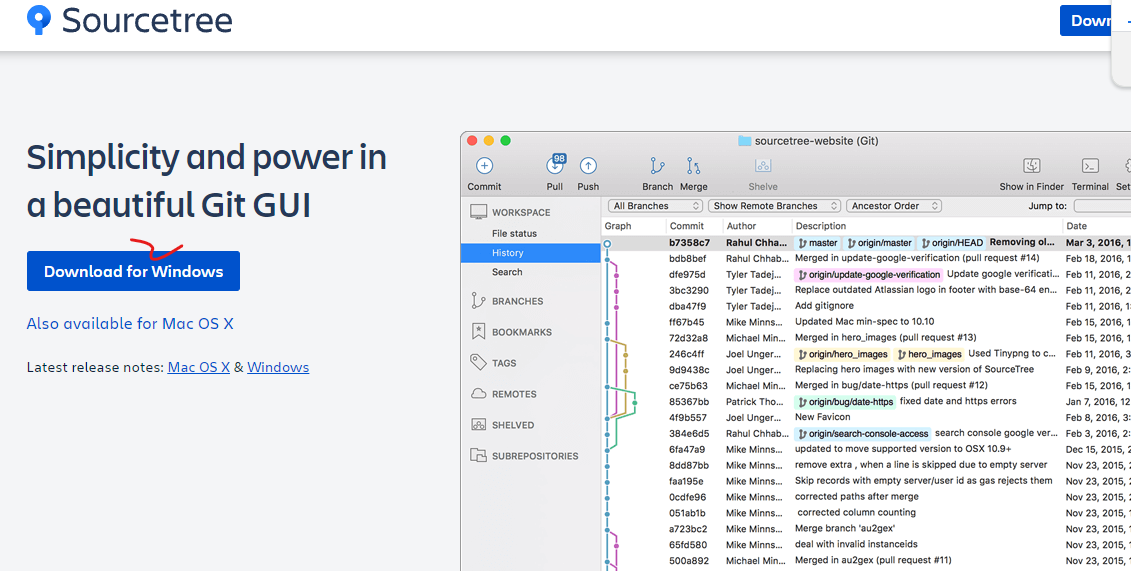This screenshot has width=1131, height=578.
Task: Click the Sourcetree logo in header
Action: (x=130, y=20)
